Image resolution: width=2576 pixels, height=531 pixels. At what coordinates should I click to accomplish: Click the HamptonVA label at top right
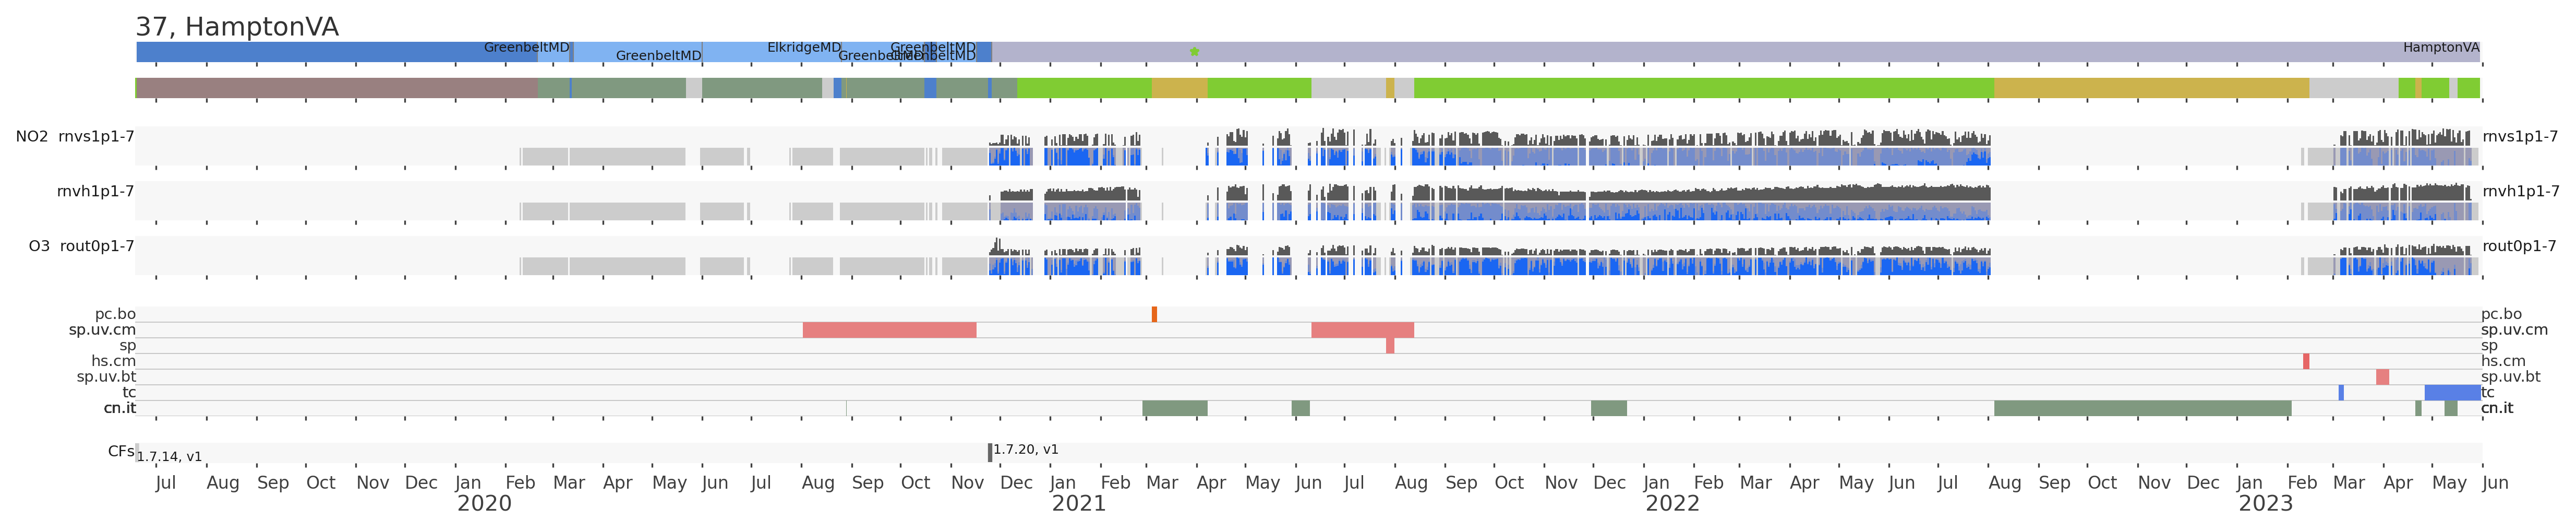click(2440, 48)
